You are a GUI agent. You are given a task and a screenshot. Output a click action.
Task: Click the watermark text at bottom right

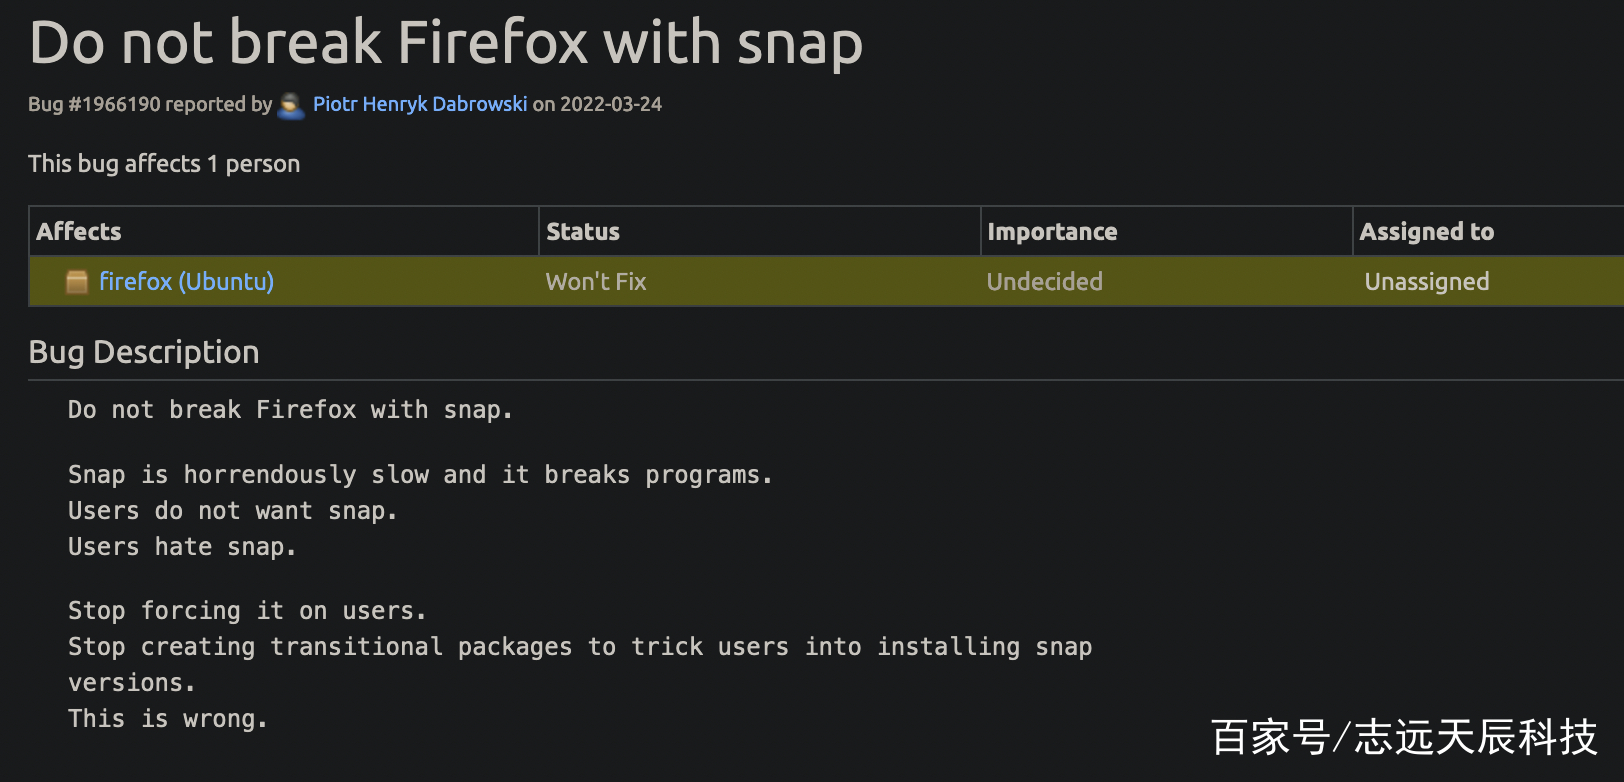(x=1404, y=737)
